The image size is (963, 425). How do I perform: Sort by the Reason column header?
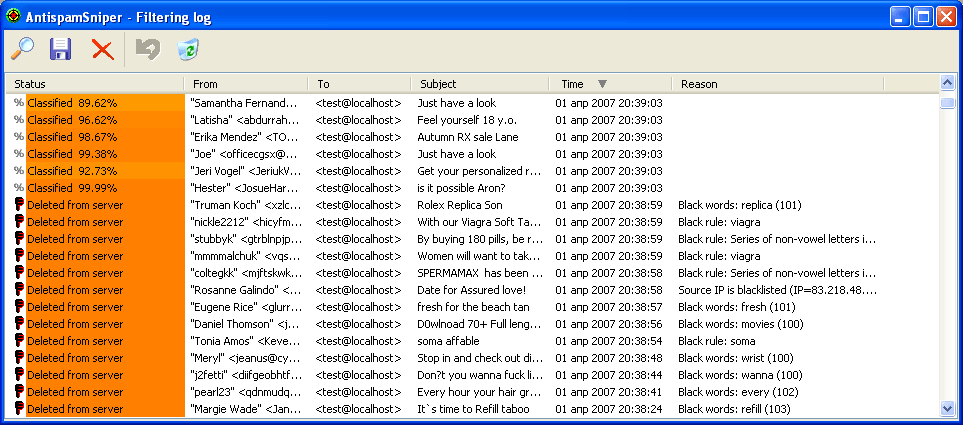(778, 84)
